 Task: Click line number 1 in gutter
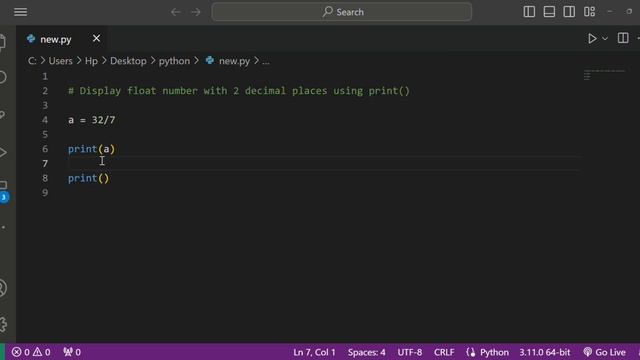click(45, 76)
